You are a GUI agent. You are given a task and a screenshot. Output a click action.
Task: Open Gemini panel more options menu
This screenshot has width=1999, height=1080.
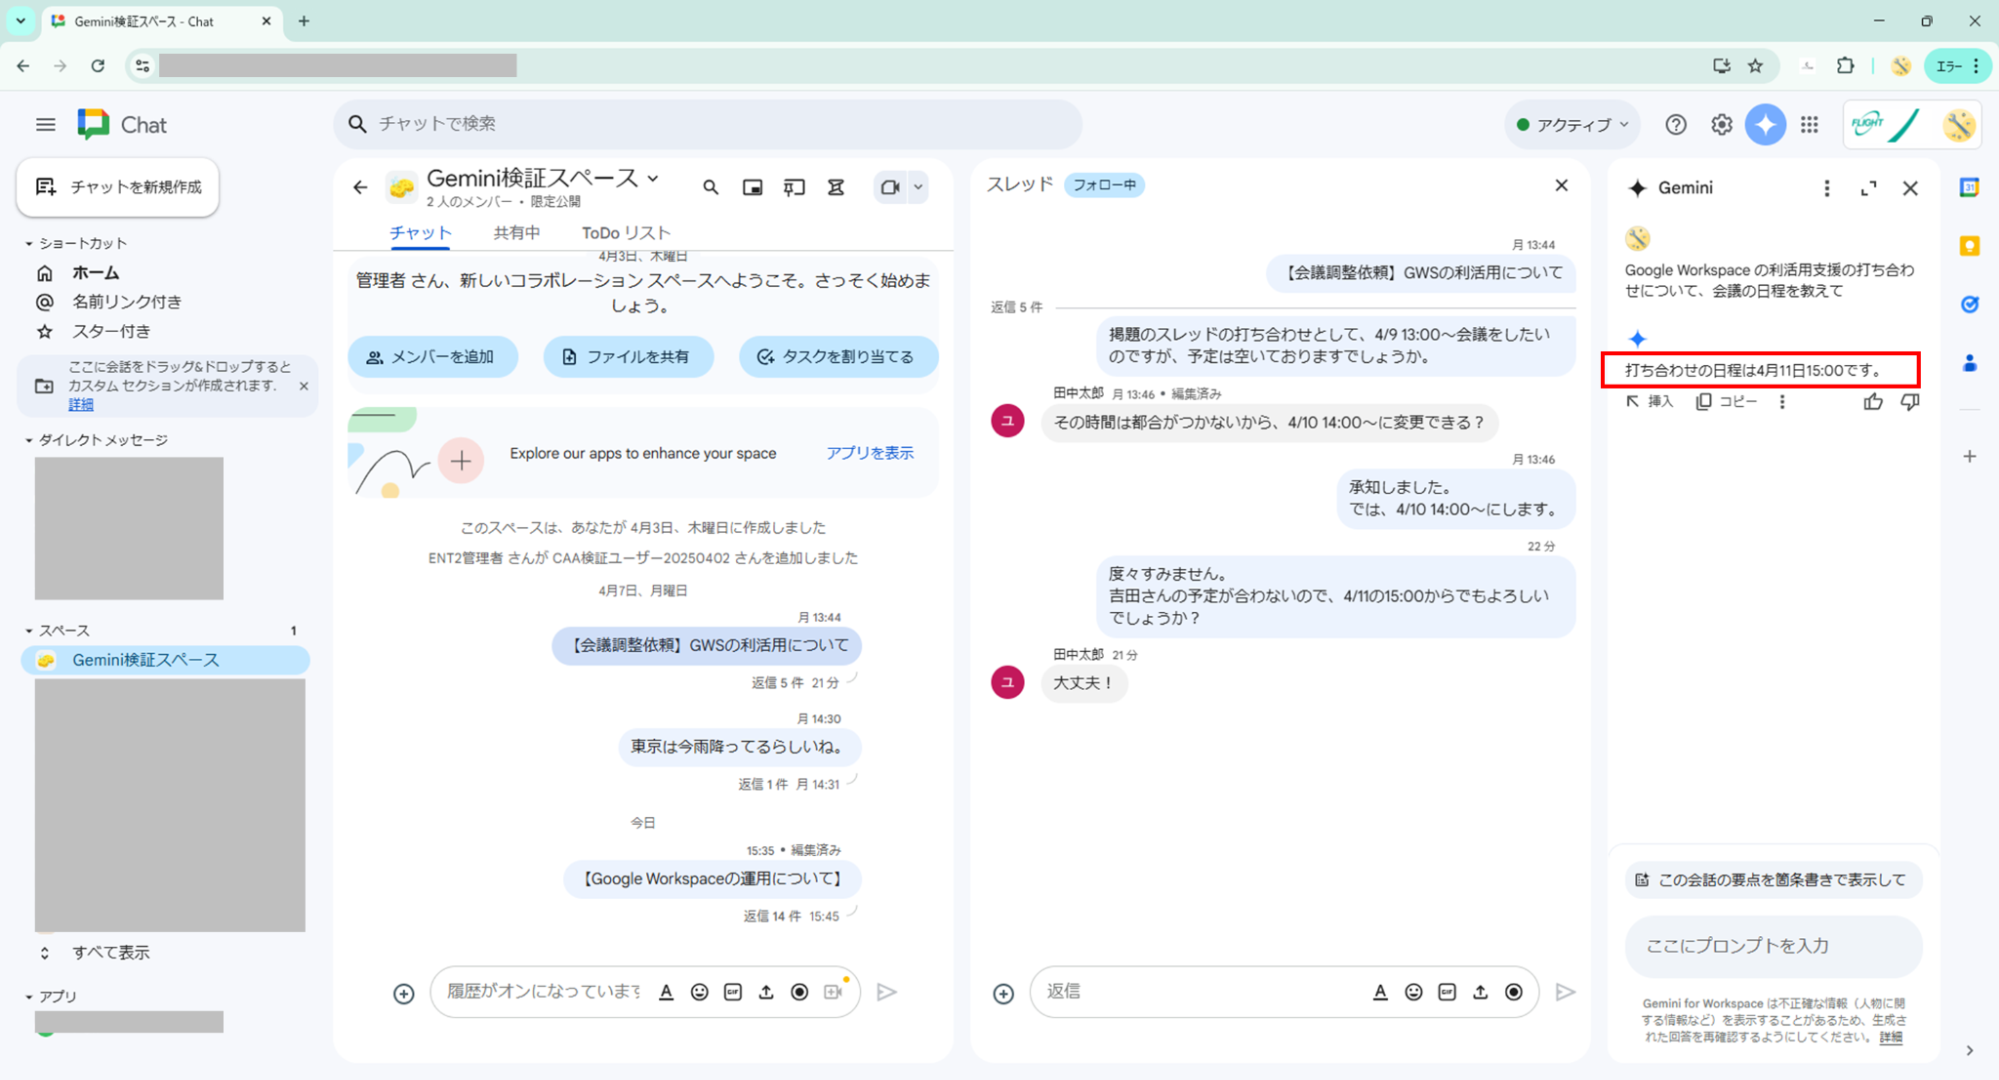[1826, 188]
